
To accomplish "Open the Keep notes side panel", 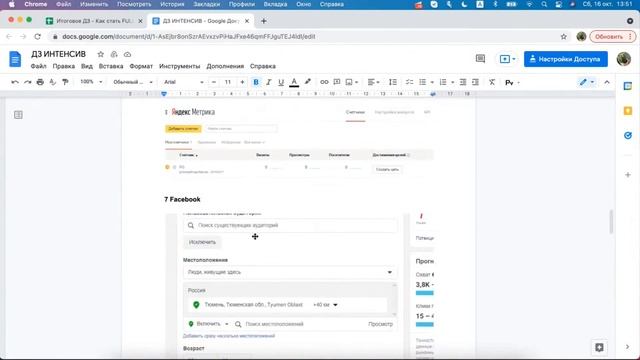I will pos(628,111).
